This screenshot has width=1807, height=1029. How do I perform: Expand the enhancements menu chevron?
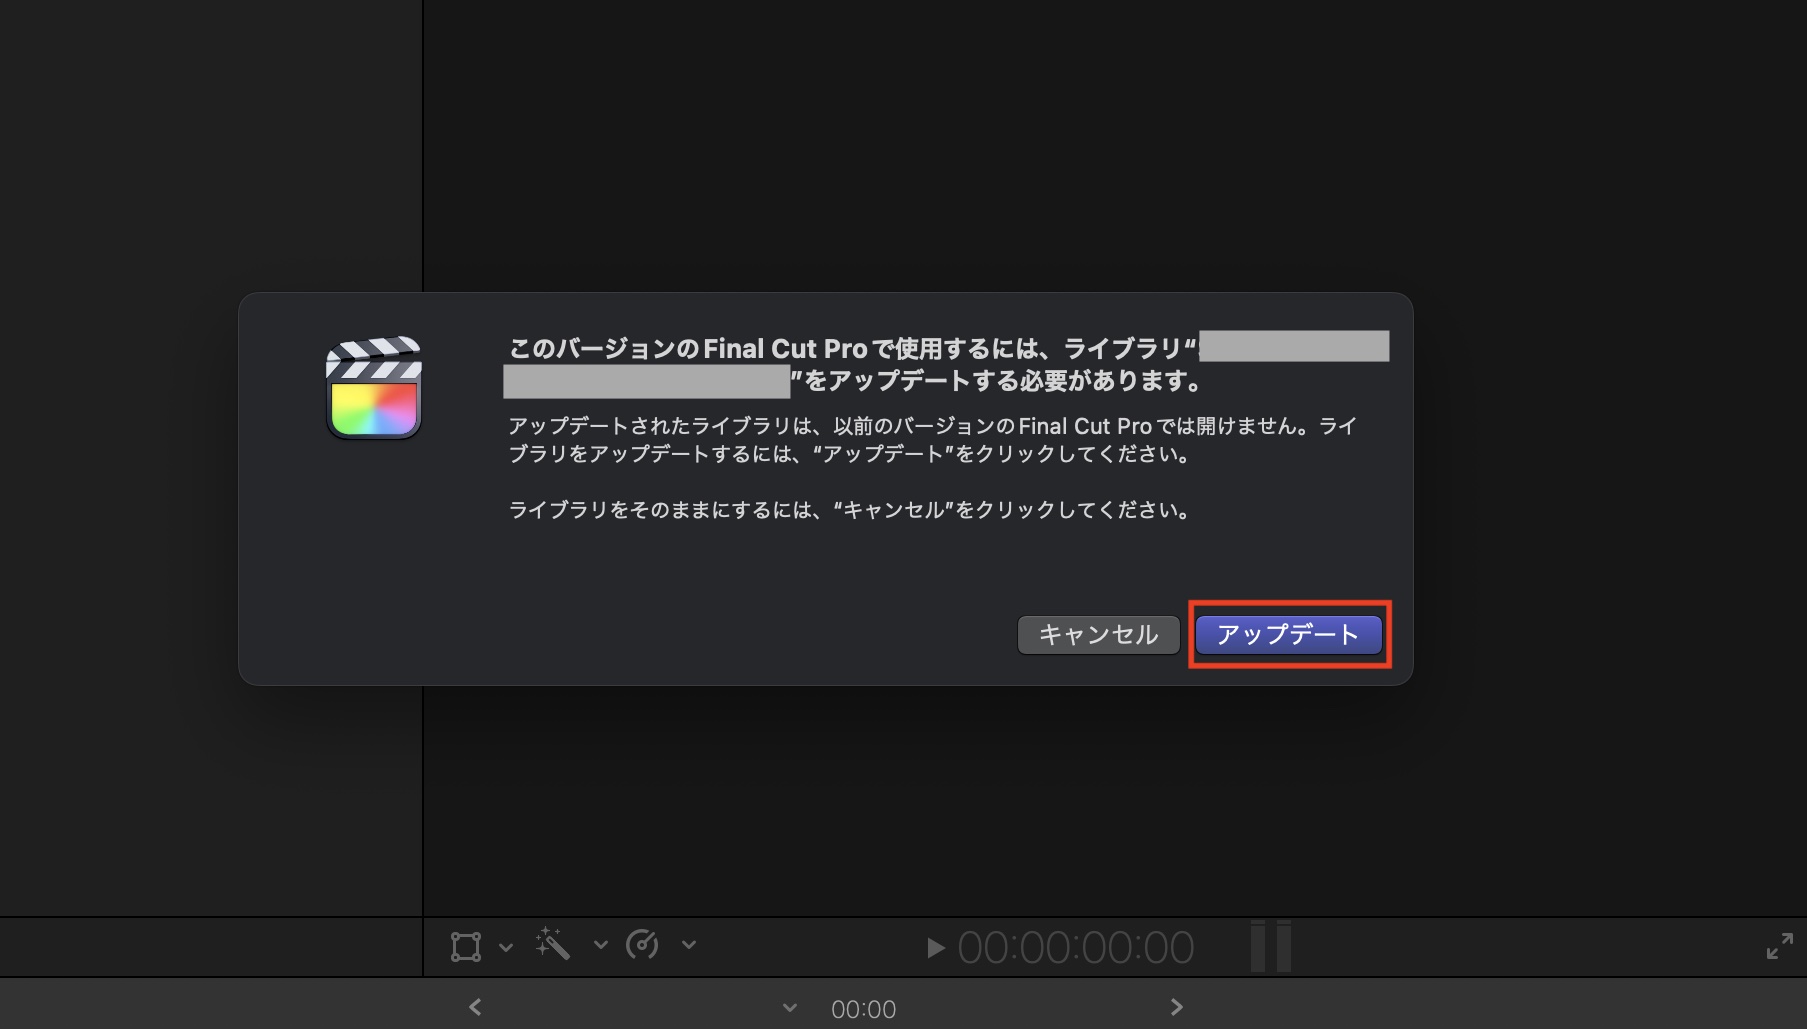(x=600, y=944)
